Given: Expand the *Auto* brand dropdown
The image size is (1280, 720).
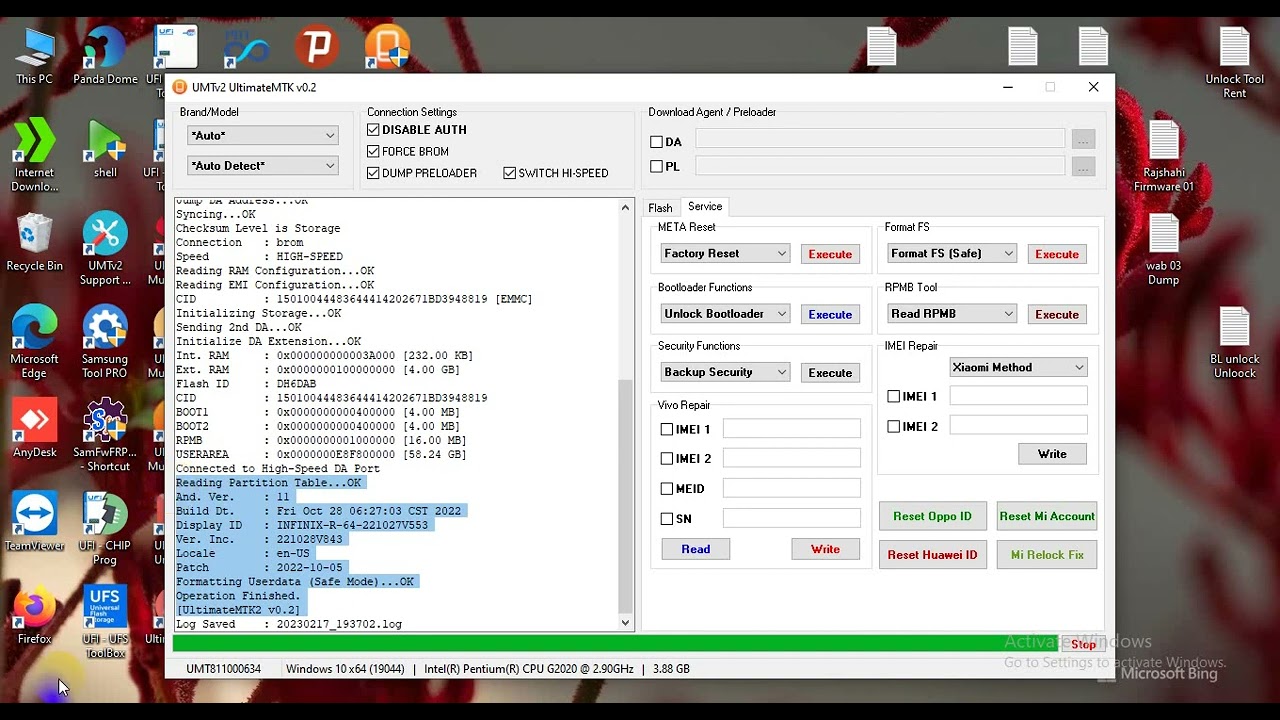Looking at the screenshot, I should (263, 135).
